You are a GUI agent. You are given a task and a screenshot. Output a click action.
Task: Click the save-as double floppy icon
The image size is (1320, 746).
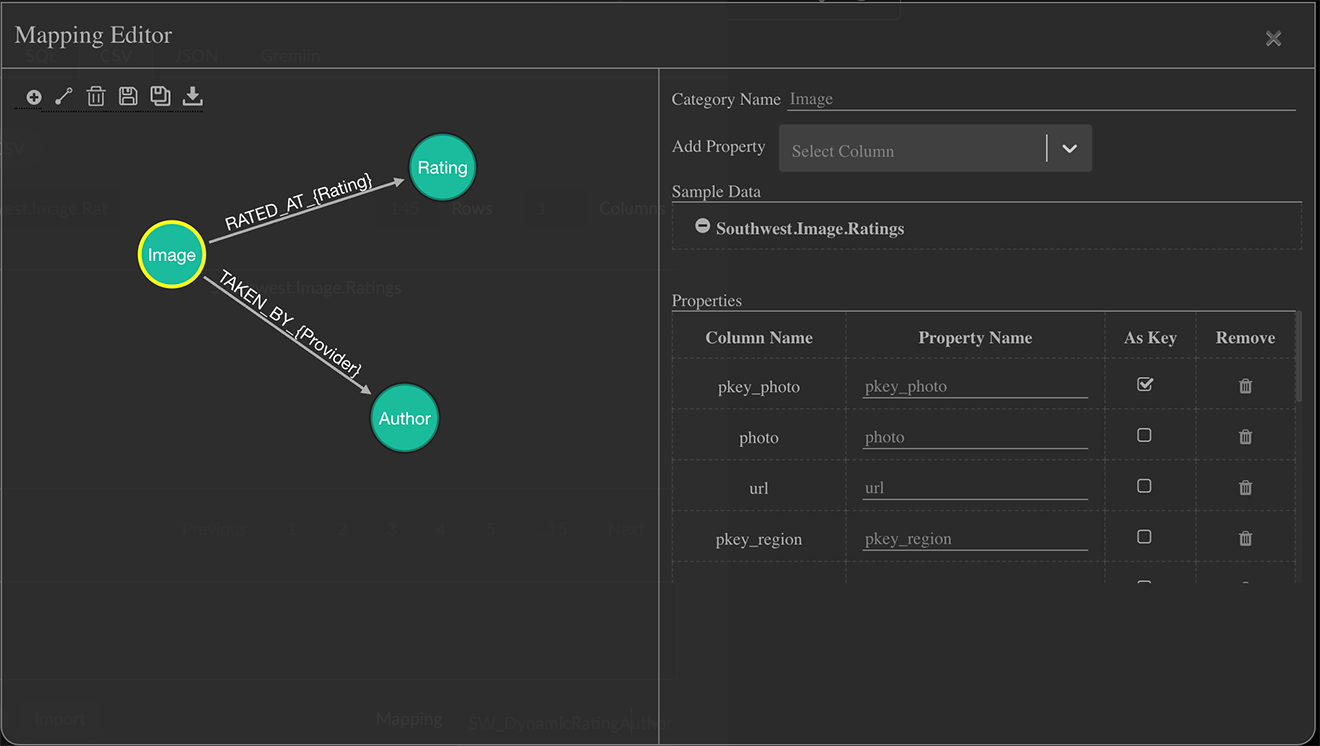click(x=160, y=96)
